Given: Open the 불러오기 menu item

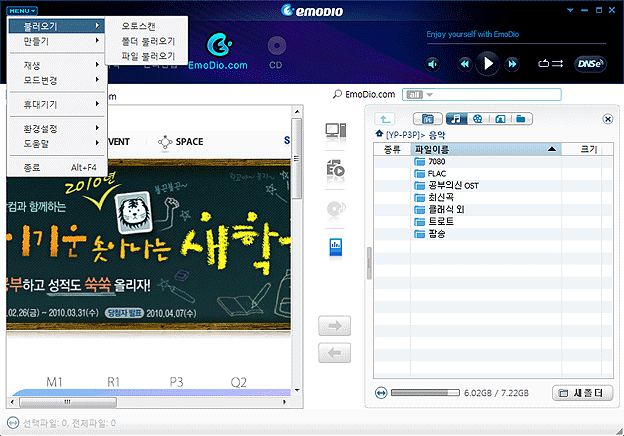Looking at the screenshot, I should (x=56, y=26).
